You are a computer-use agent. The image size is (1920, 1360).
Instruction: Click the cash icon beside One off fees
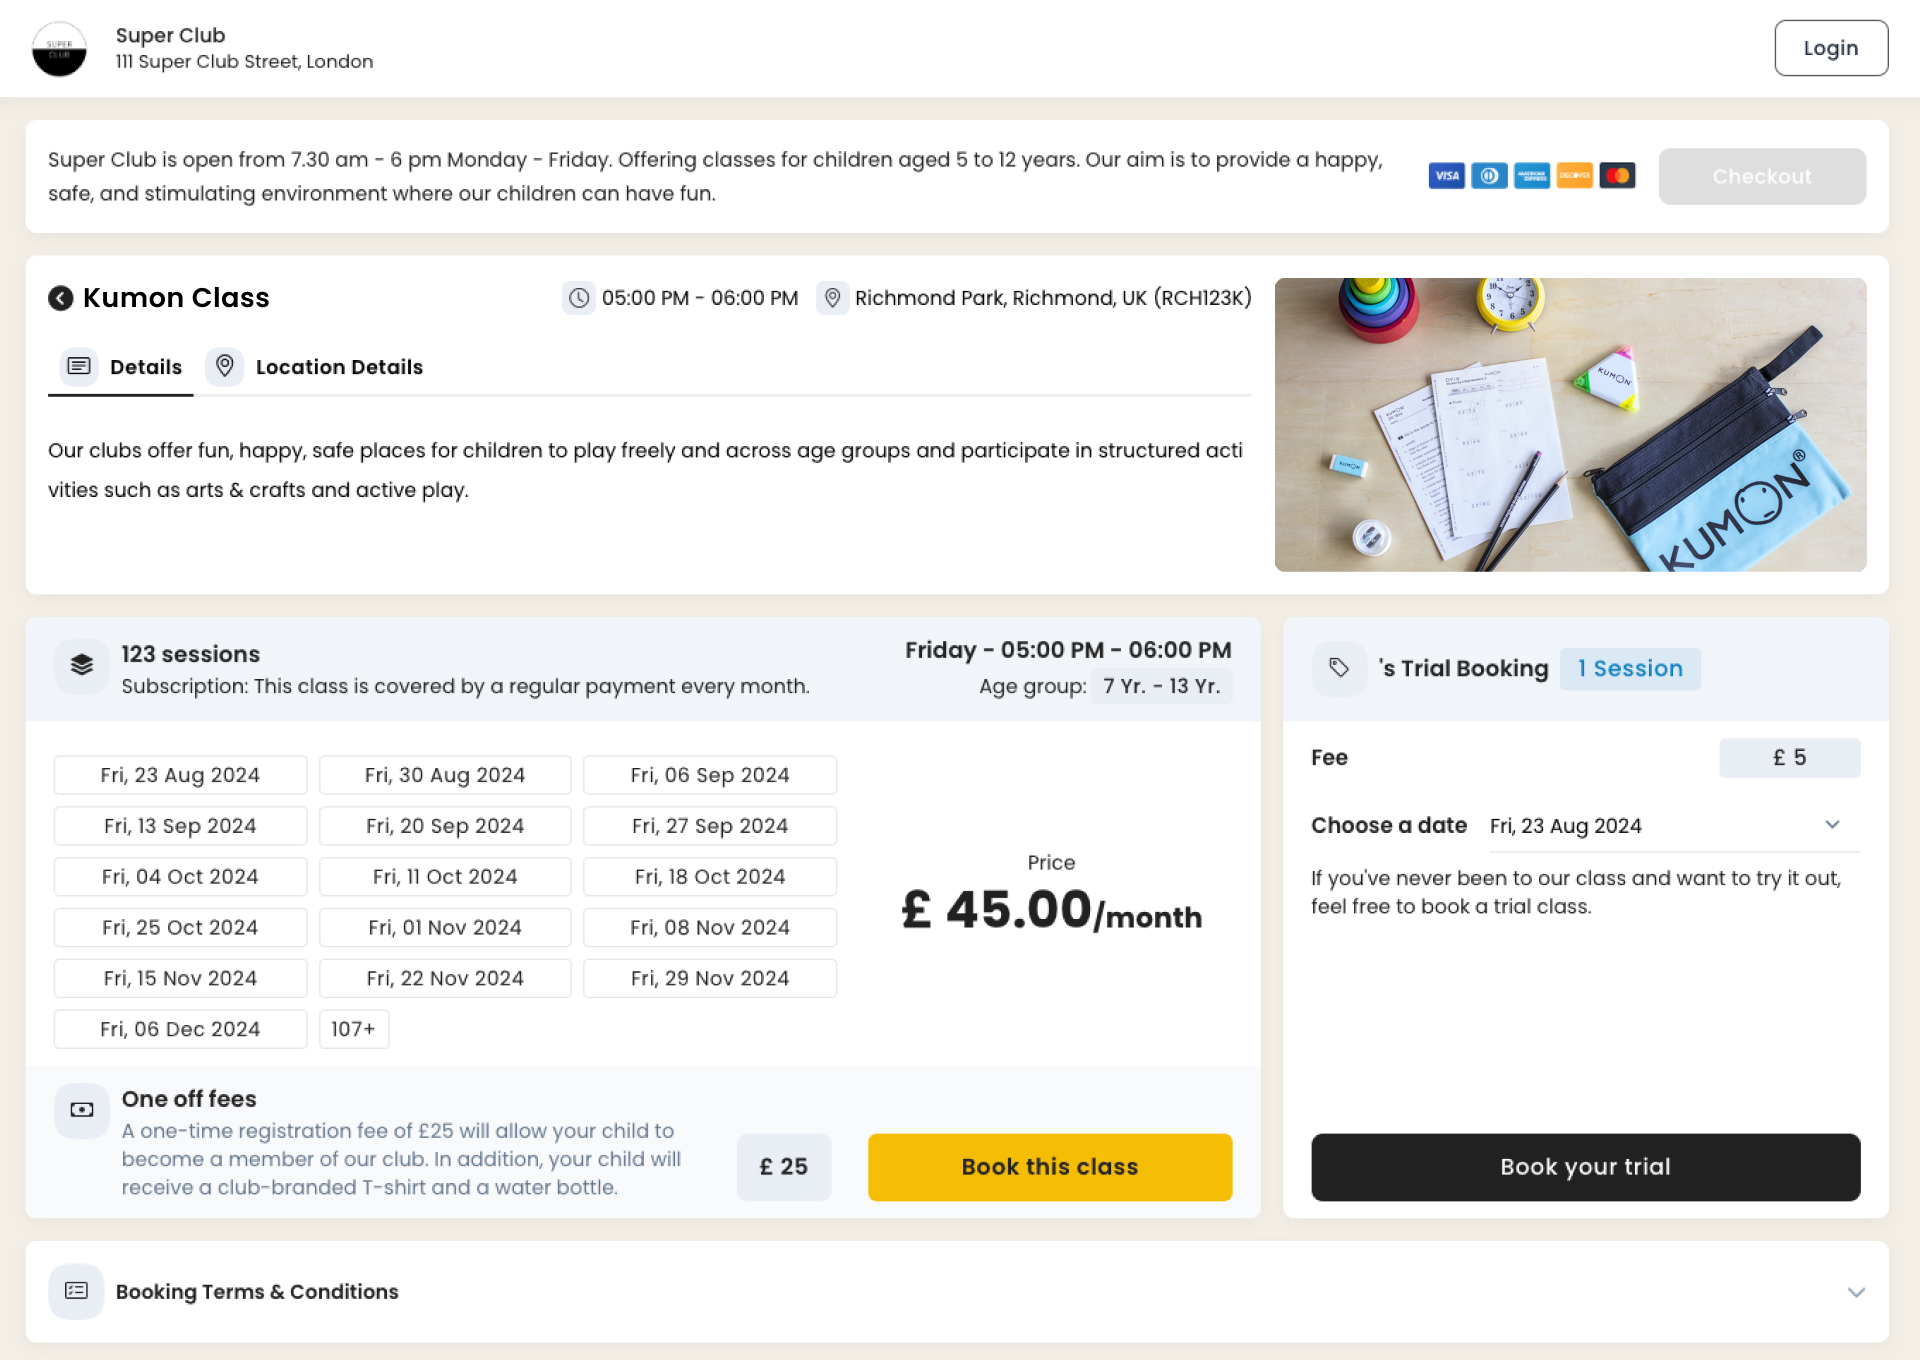81,1110
